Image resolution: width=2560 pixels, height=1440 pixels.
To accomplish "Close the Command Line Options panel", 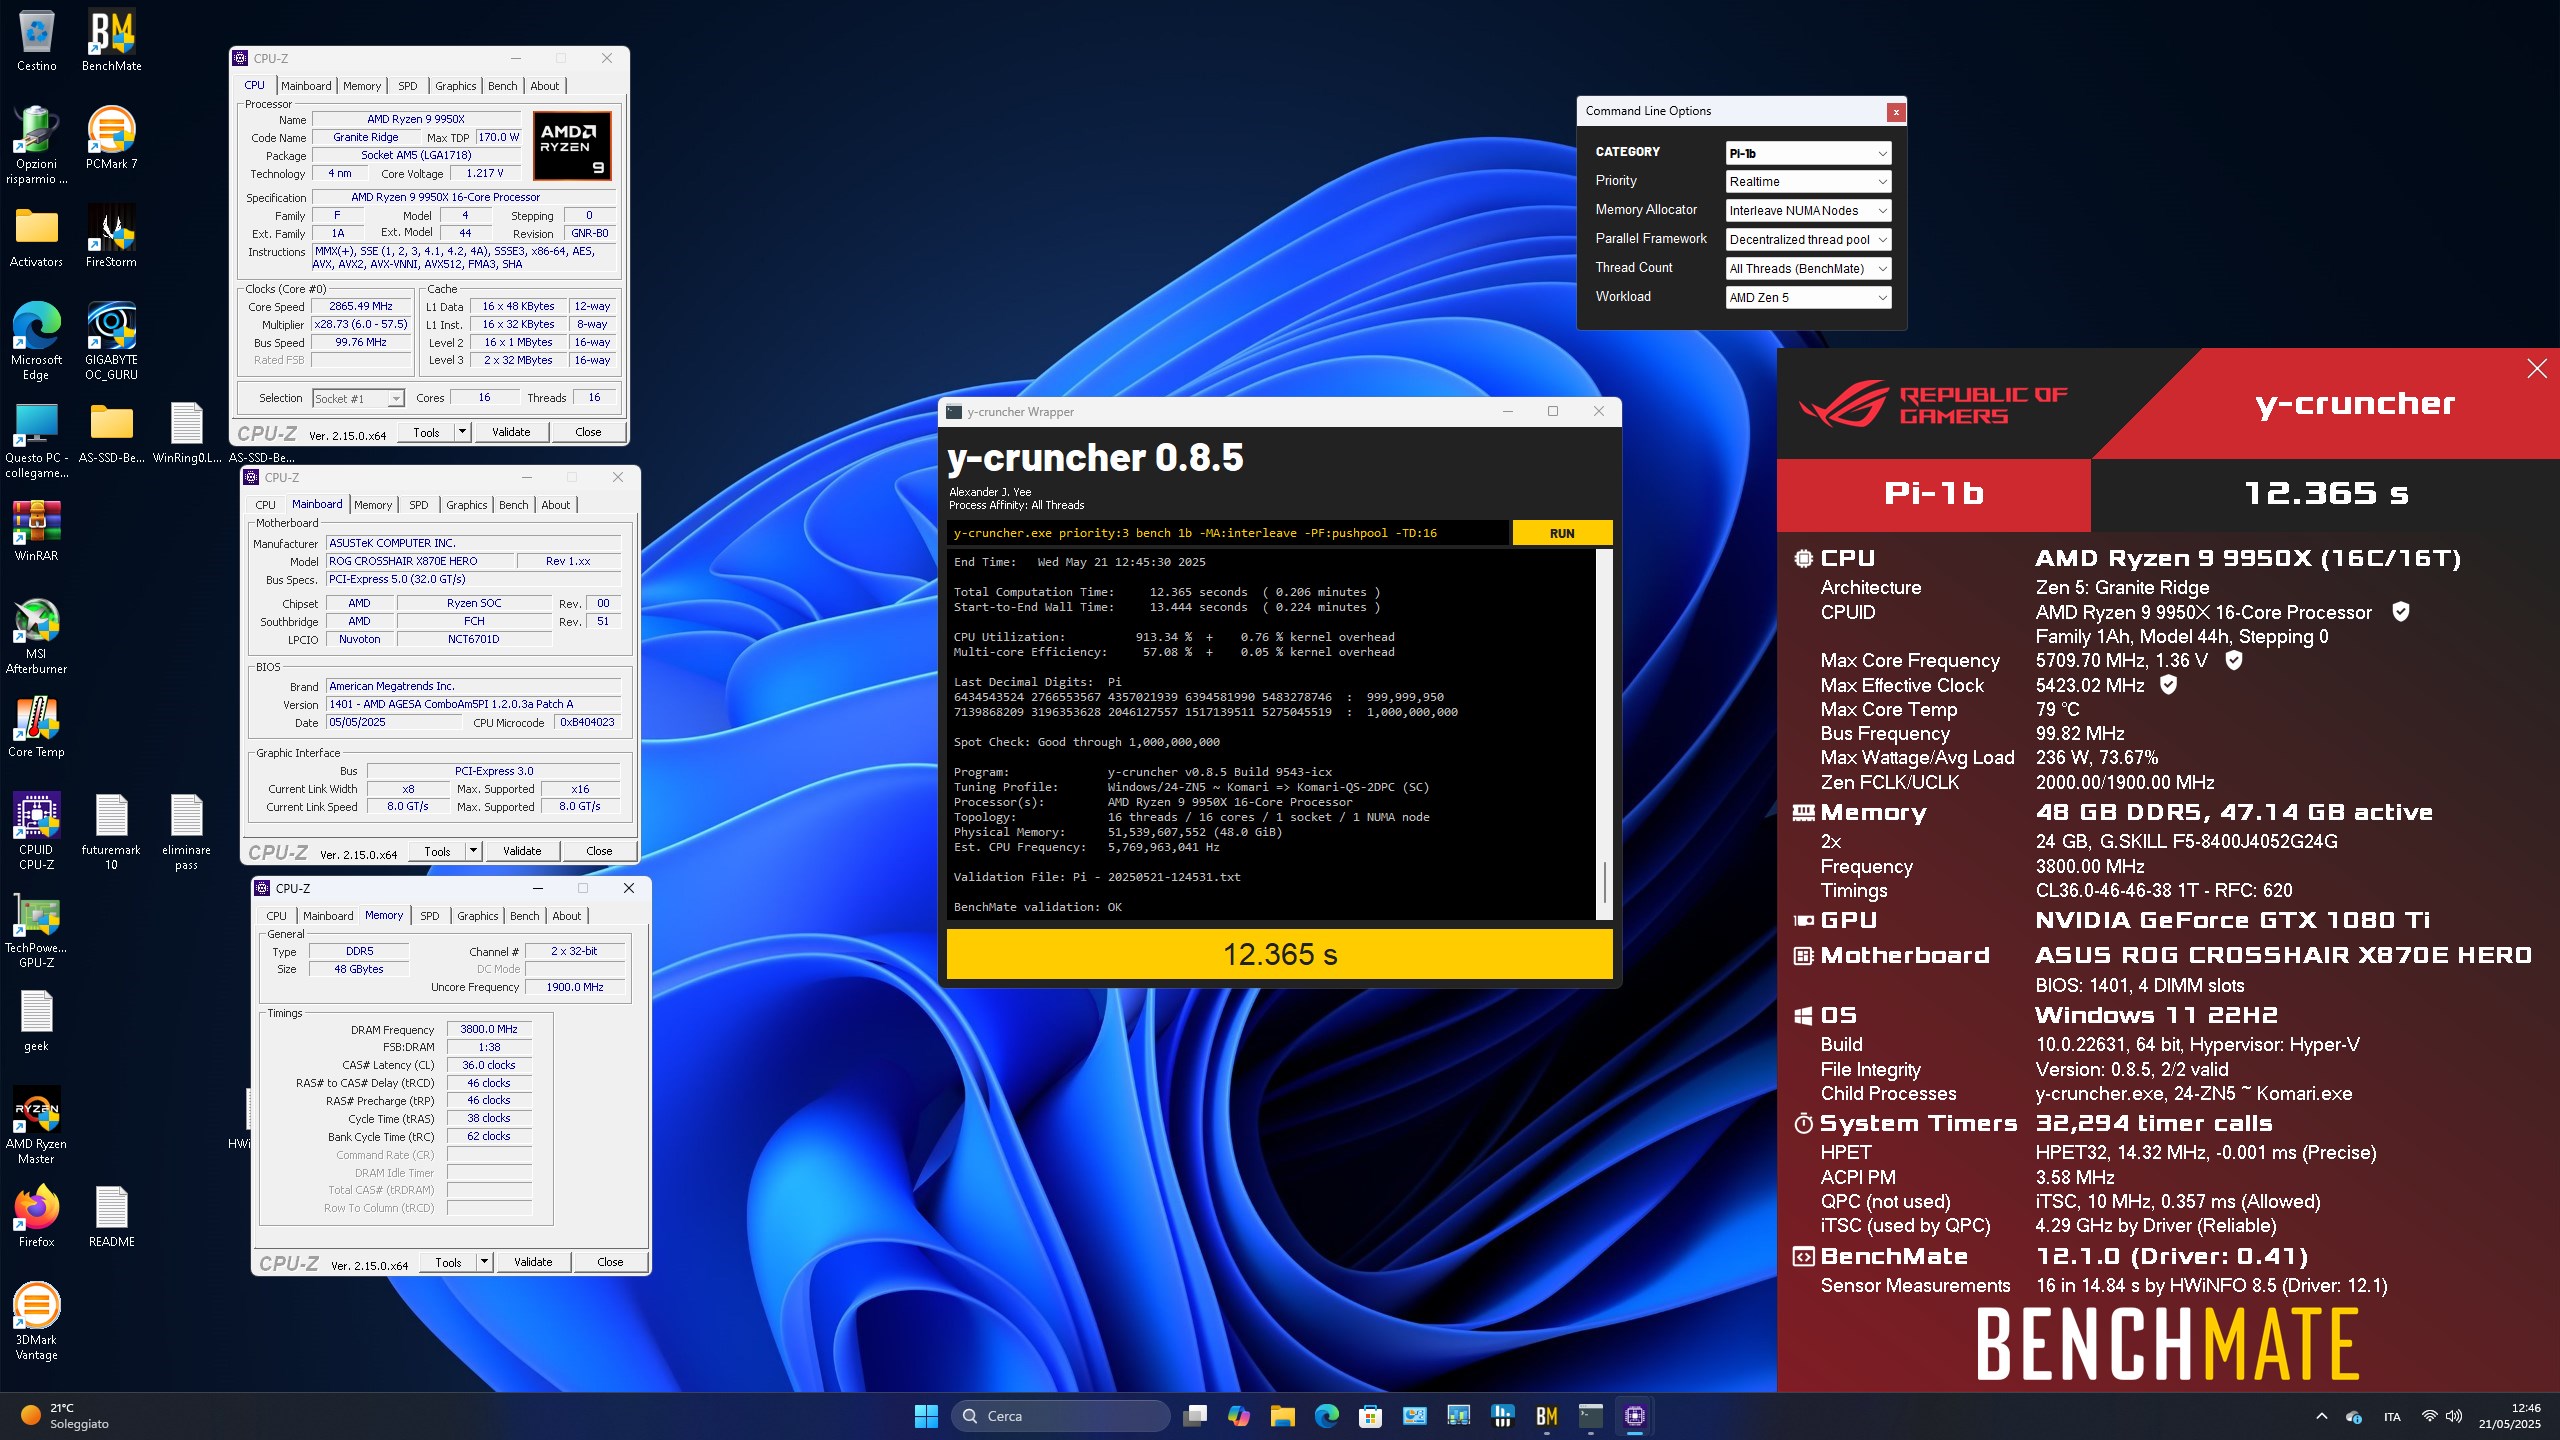I will coord(1895,112).
